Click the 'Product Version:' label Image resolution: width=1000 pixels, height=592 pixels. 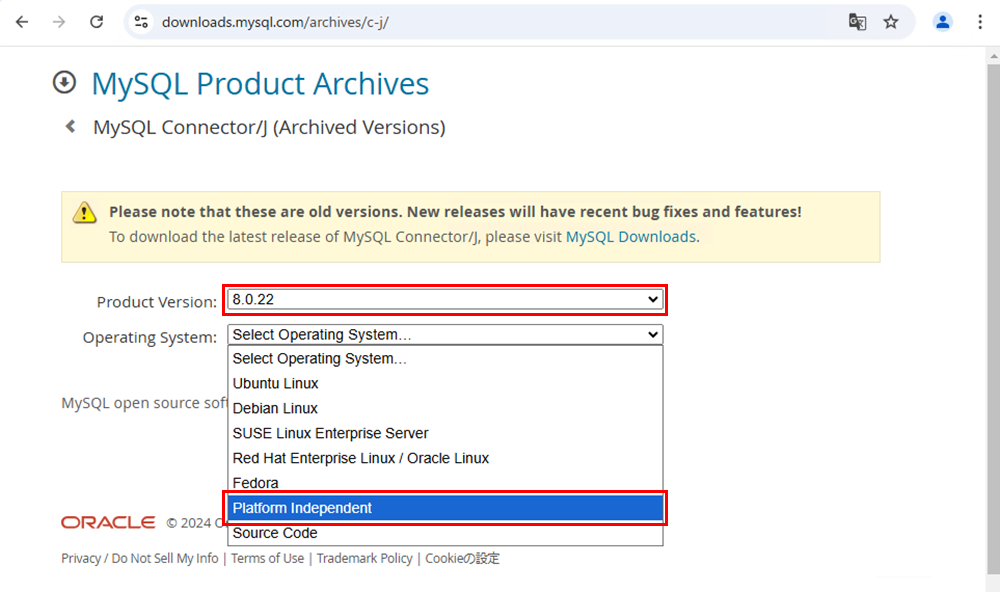click(x=157, y=302)
